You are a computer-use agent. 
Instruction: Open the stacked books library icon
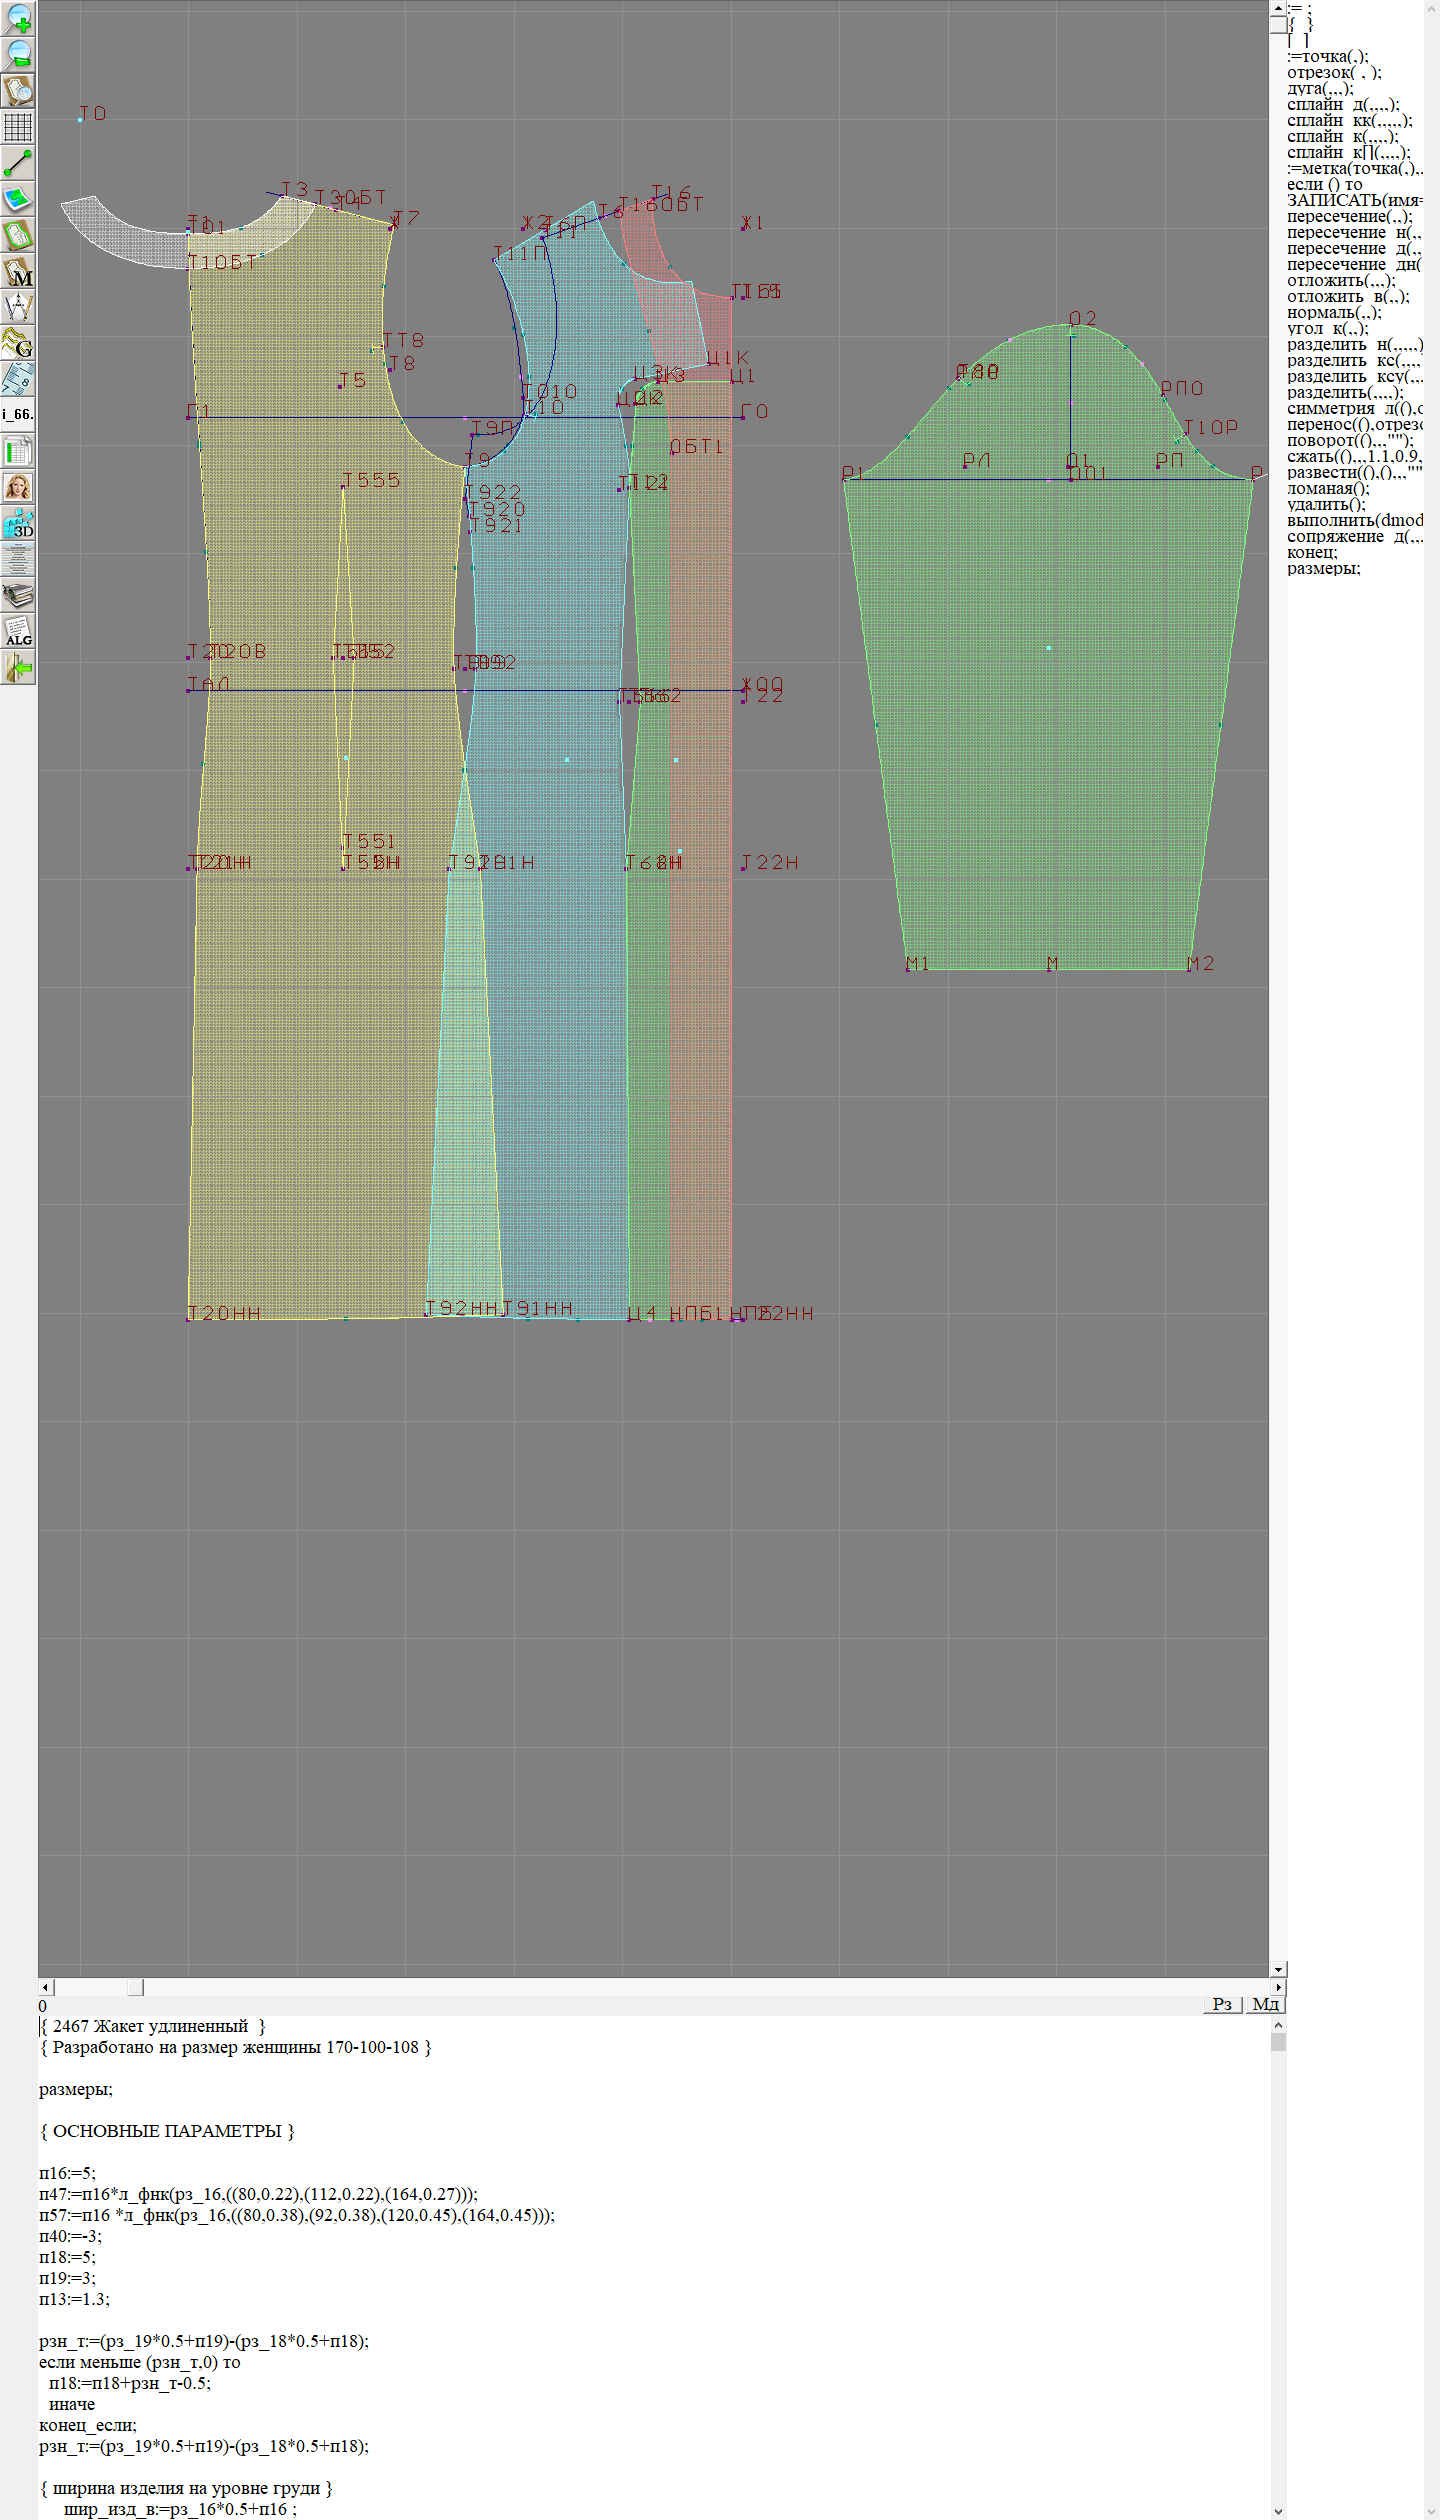(x=18, y=595)
